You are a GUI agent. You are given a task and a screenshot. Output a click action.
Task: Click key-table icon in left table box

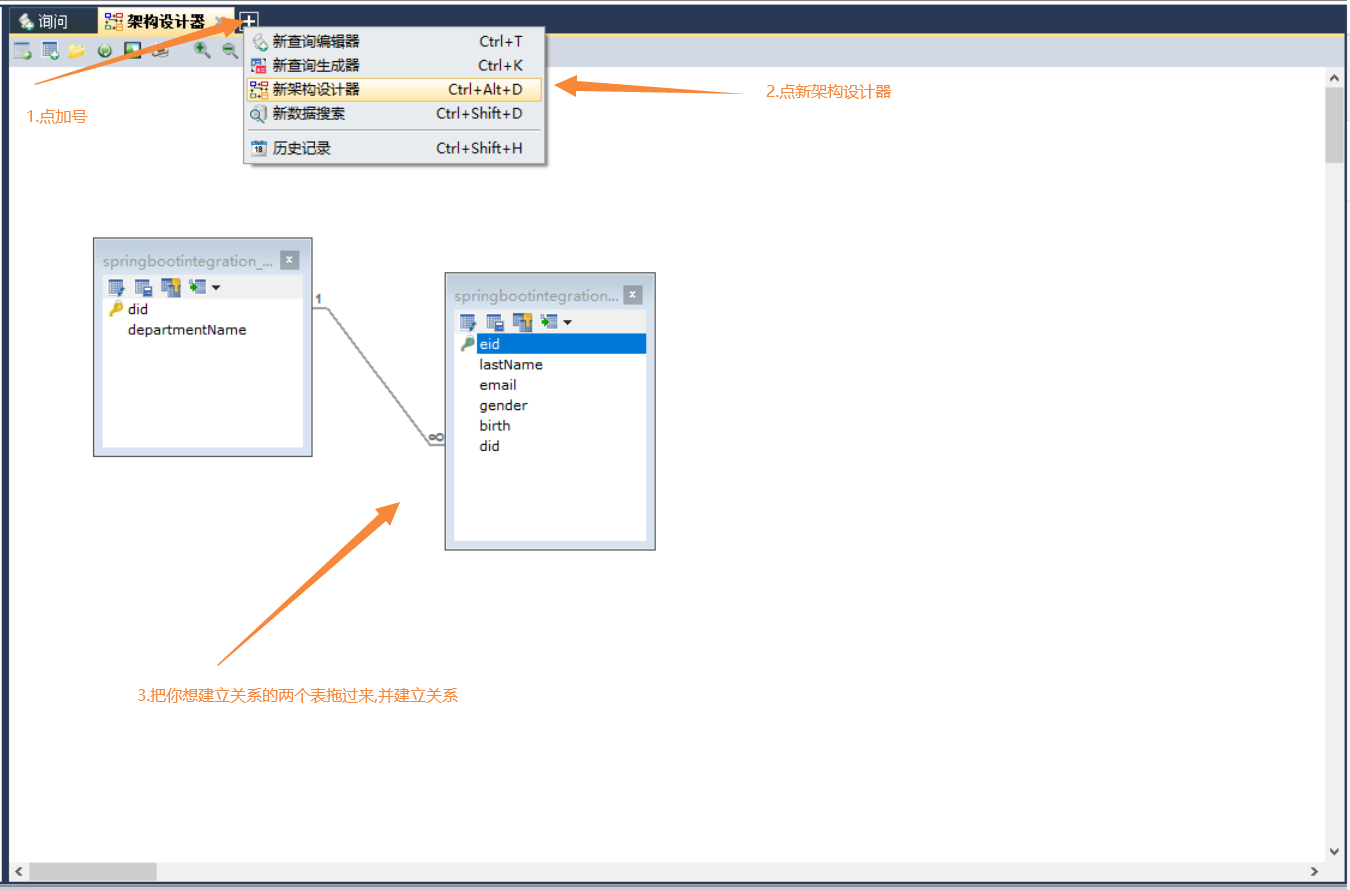pos(171,287)
